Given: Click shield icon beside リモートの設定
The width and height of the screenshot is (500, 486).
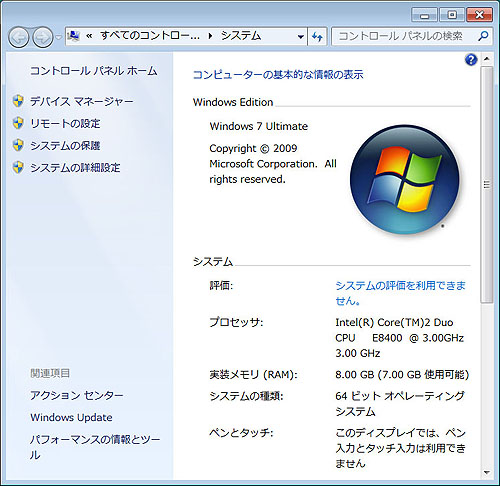Looking at the screenshot, I should [x=18, y=123].
